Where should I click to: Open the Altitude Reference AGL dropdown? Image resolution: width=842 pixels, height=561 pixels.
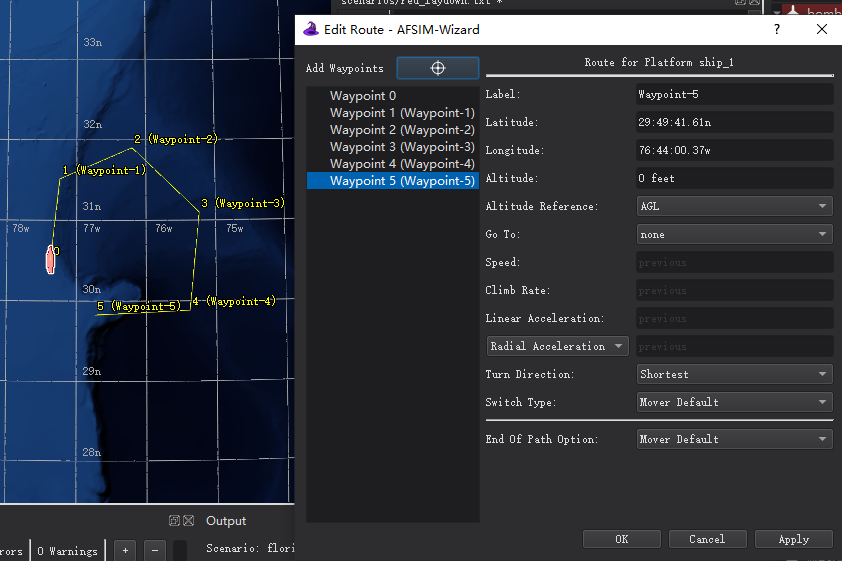point(734,206)
